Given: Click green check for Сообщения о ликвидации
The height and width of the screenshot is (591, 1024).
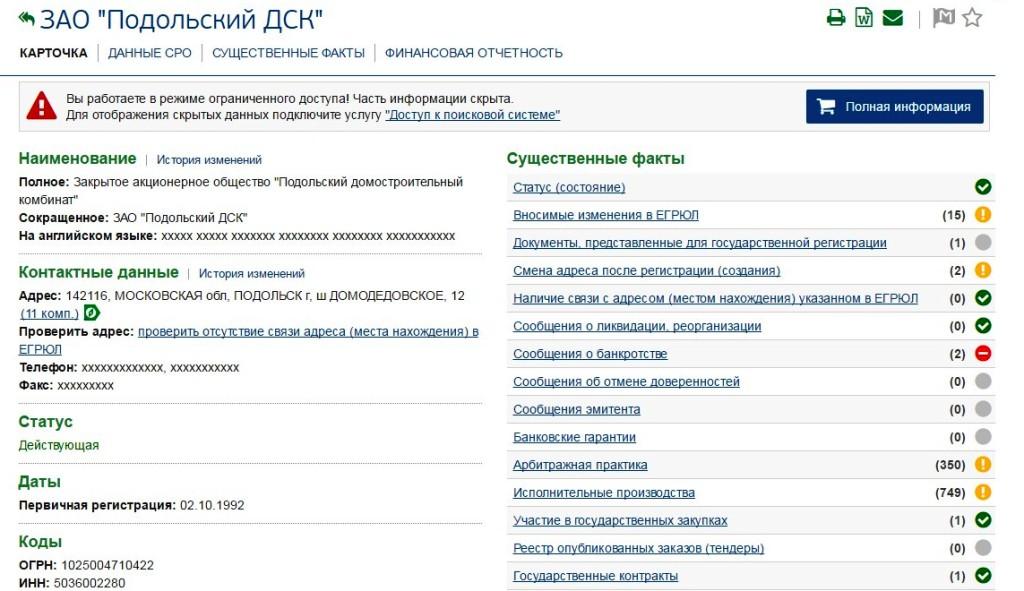Looking at the screenshot, I should tap(983, 325).
